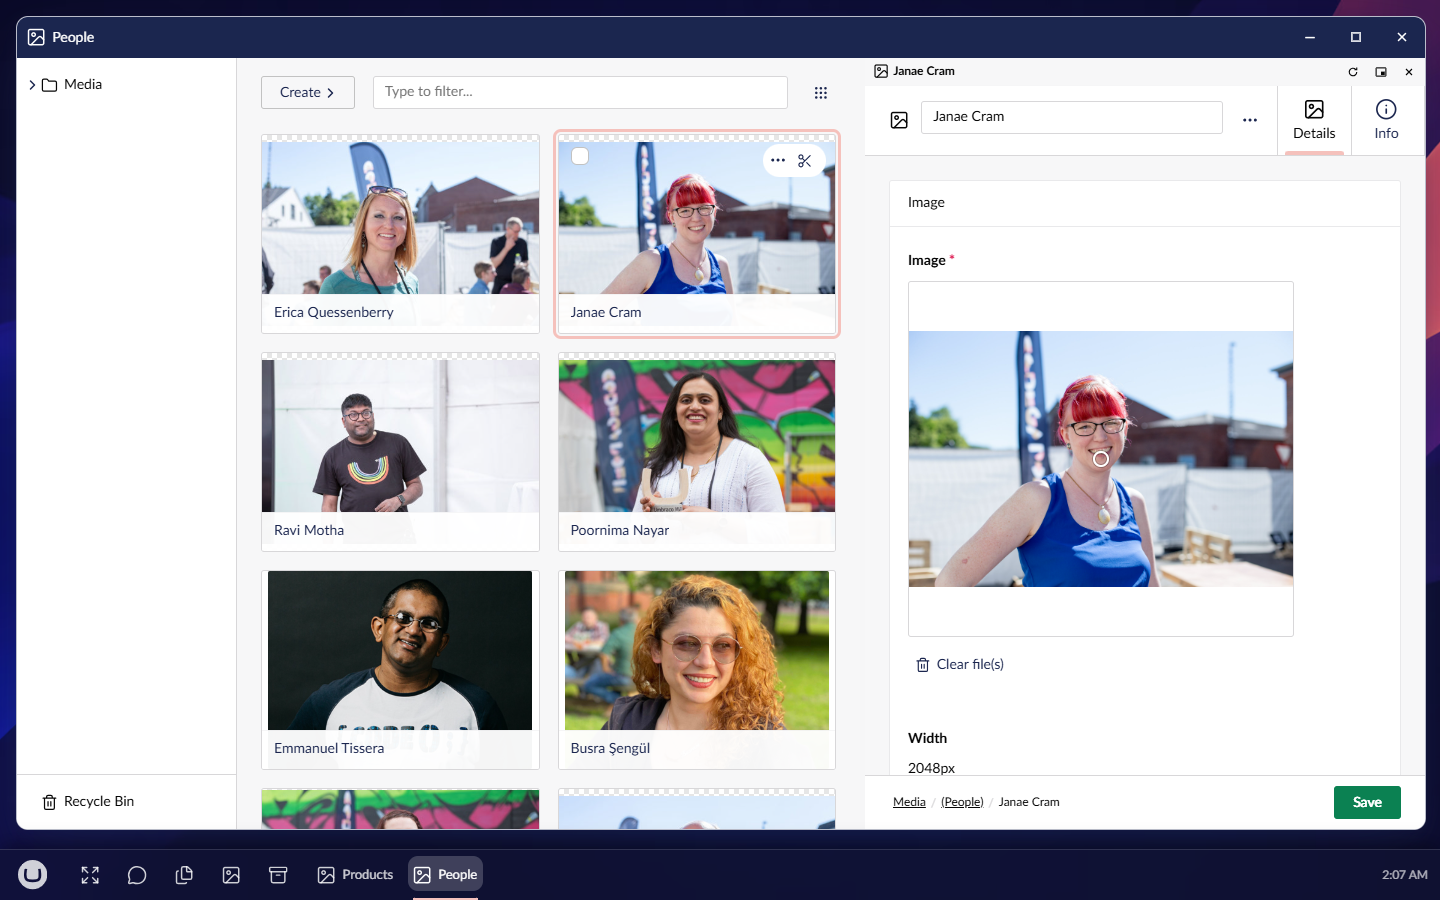
Task: Click the trash icon for Clear file(s)
Action: 923,665
